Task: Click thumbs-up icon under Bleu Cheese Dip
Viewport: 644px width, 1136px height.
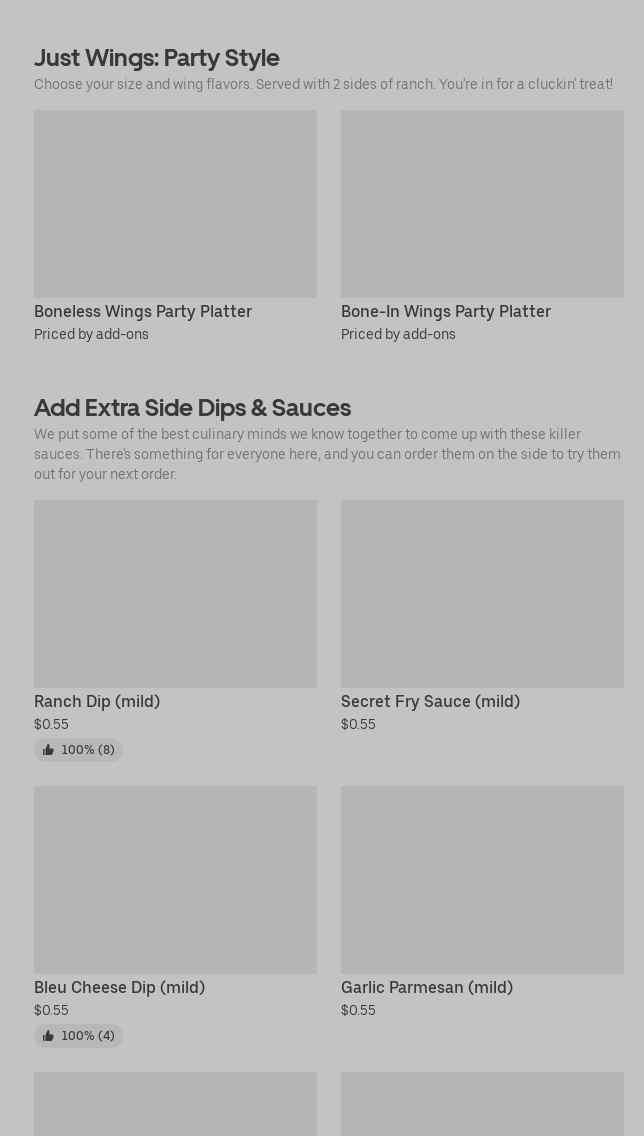Action: (x=49, y=1036)
